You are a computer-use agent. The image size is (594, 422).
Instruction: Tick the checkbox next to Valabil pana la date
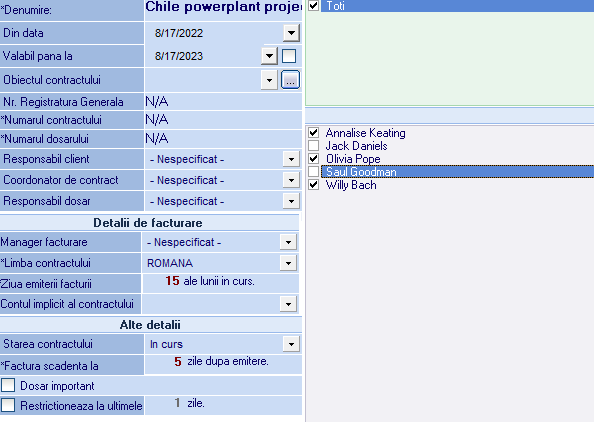coord(289,56)
